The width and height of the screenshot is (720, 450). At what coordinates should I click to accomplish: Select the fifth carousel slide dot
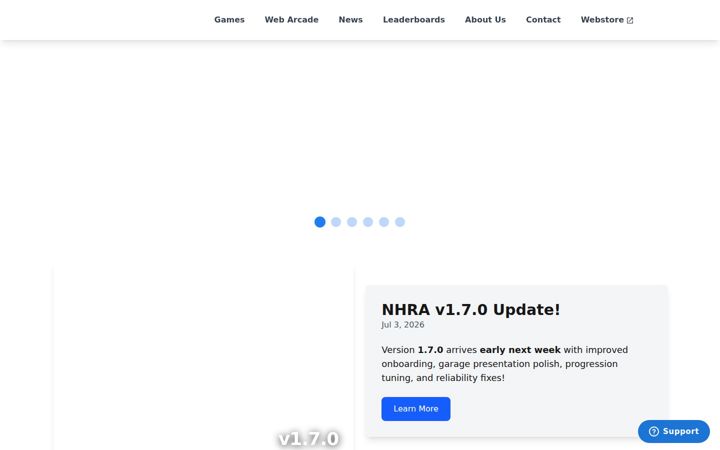pos(384,222)
